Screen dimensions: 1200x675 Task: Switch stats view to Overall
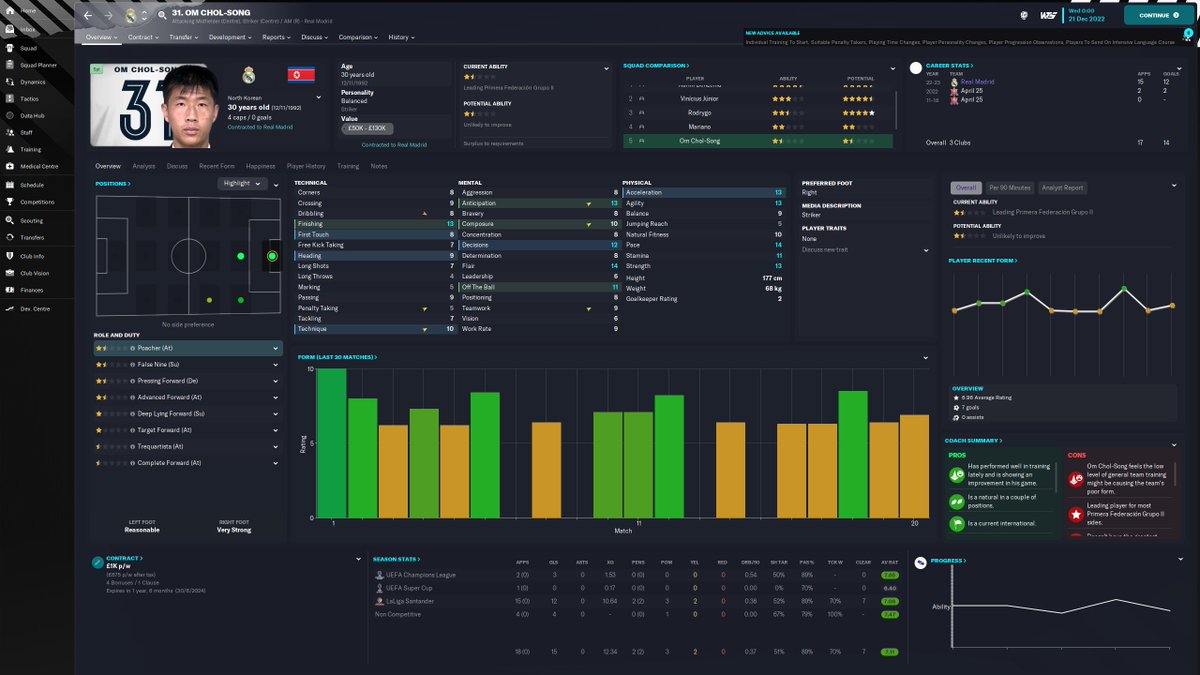pos(965,187)
